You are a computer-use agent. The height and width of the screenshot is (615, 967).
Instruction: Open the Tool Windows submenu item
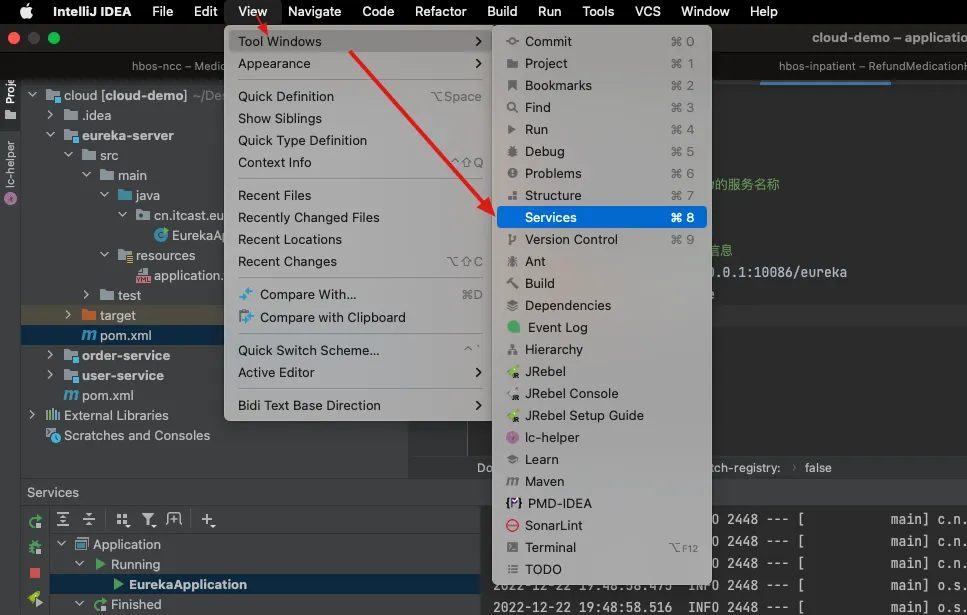point(360,41)
